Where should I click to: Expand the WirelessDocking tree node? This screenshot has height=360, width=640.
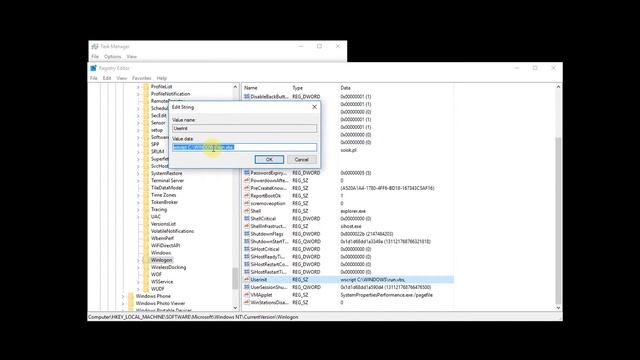[138, 267]
